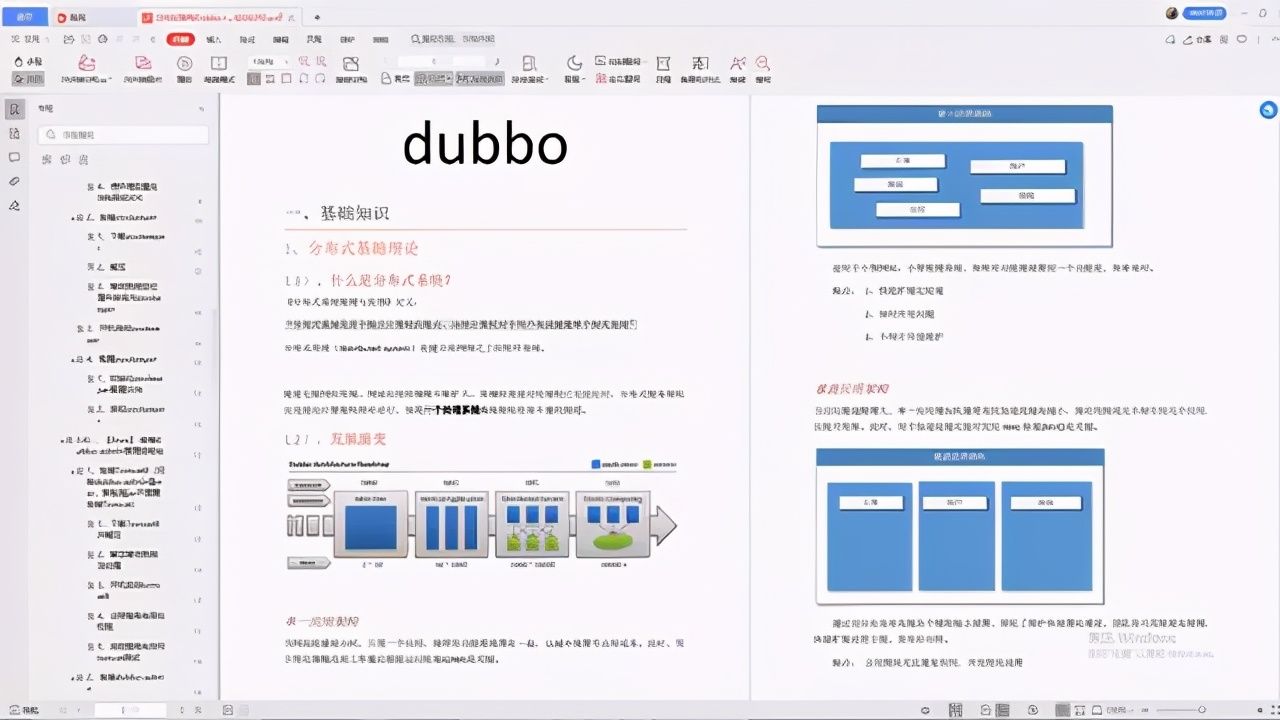1280x720 pixels.
Task: Click the status bar page number field
Action: click(130, 710)
